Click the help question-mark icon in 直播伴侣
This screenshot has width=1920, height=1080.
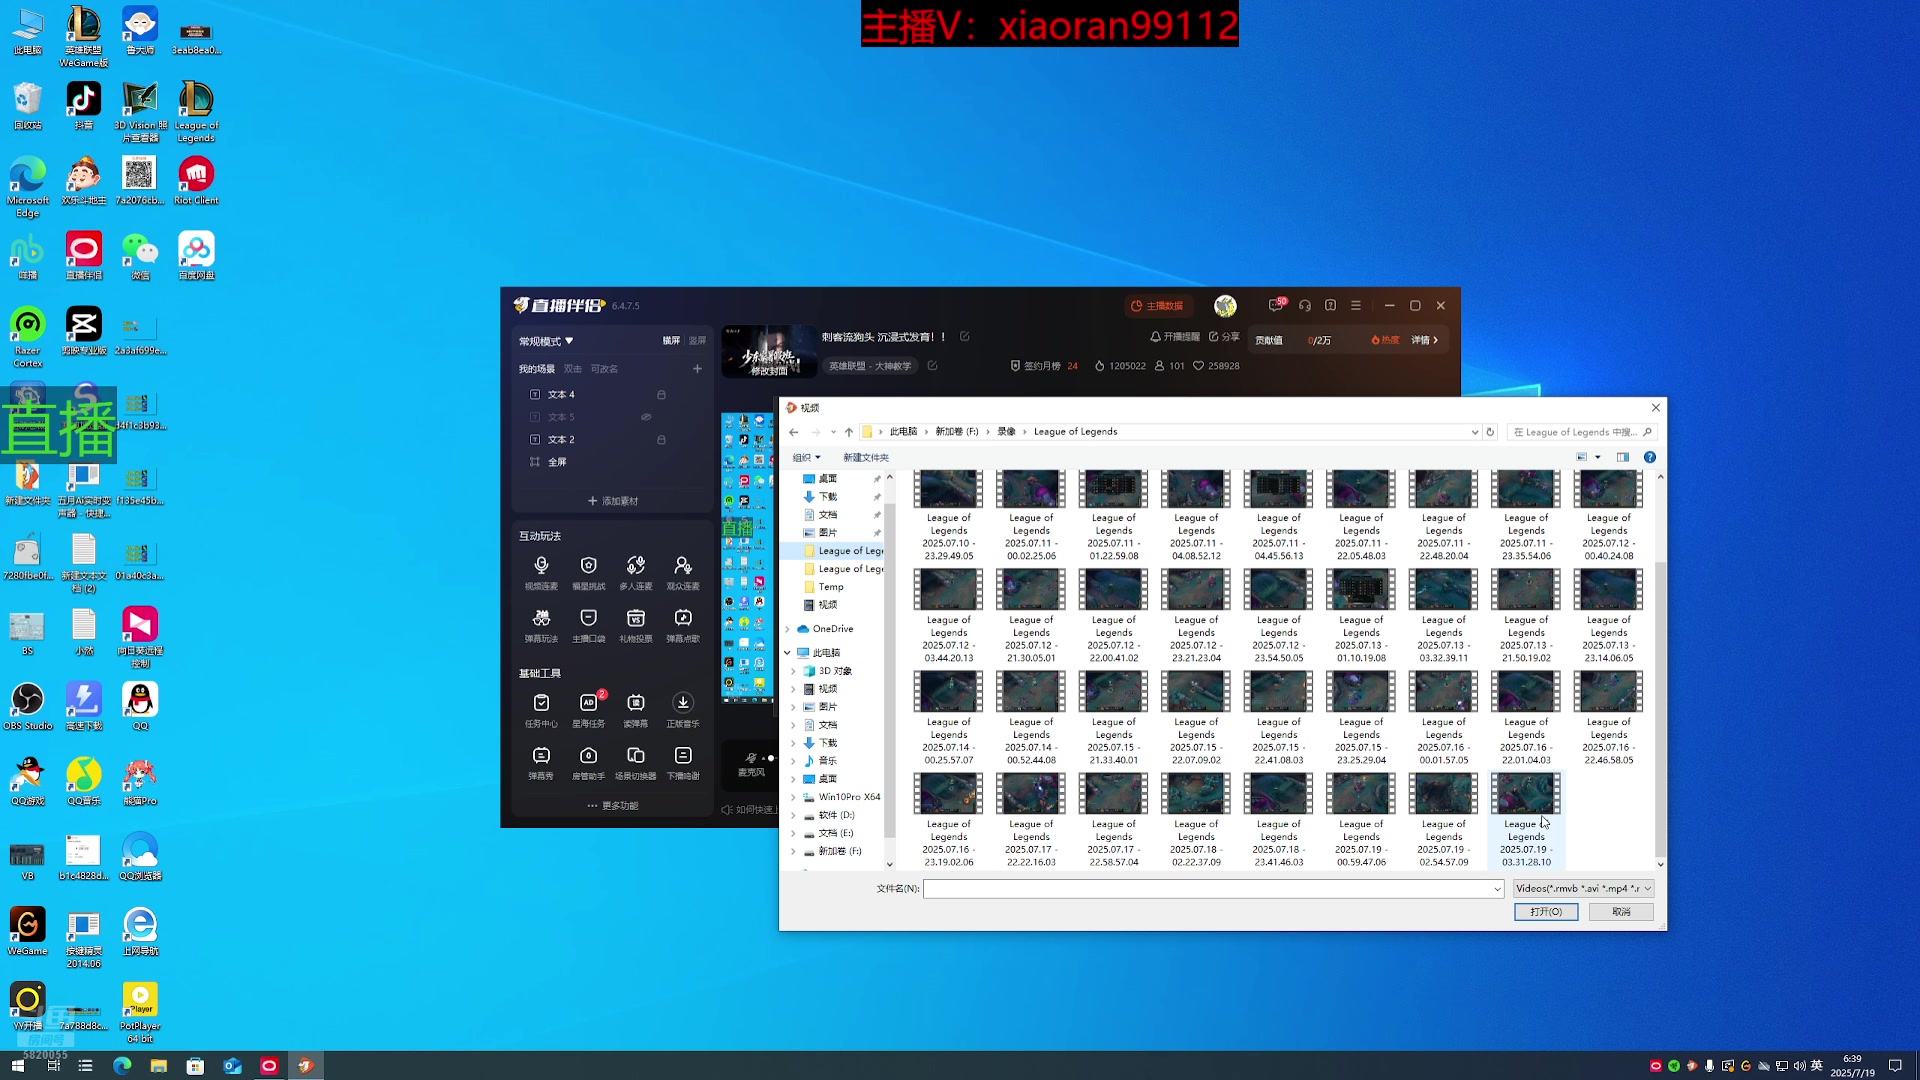(x=1330, y=305)
